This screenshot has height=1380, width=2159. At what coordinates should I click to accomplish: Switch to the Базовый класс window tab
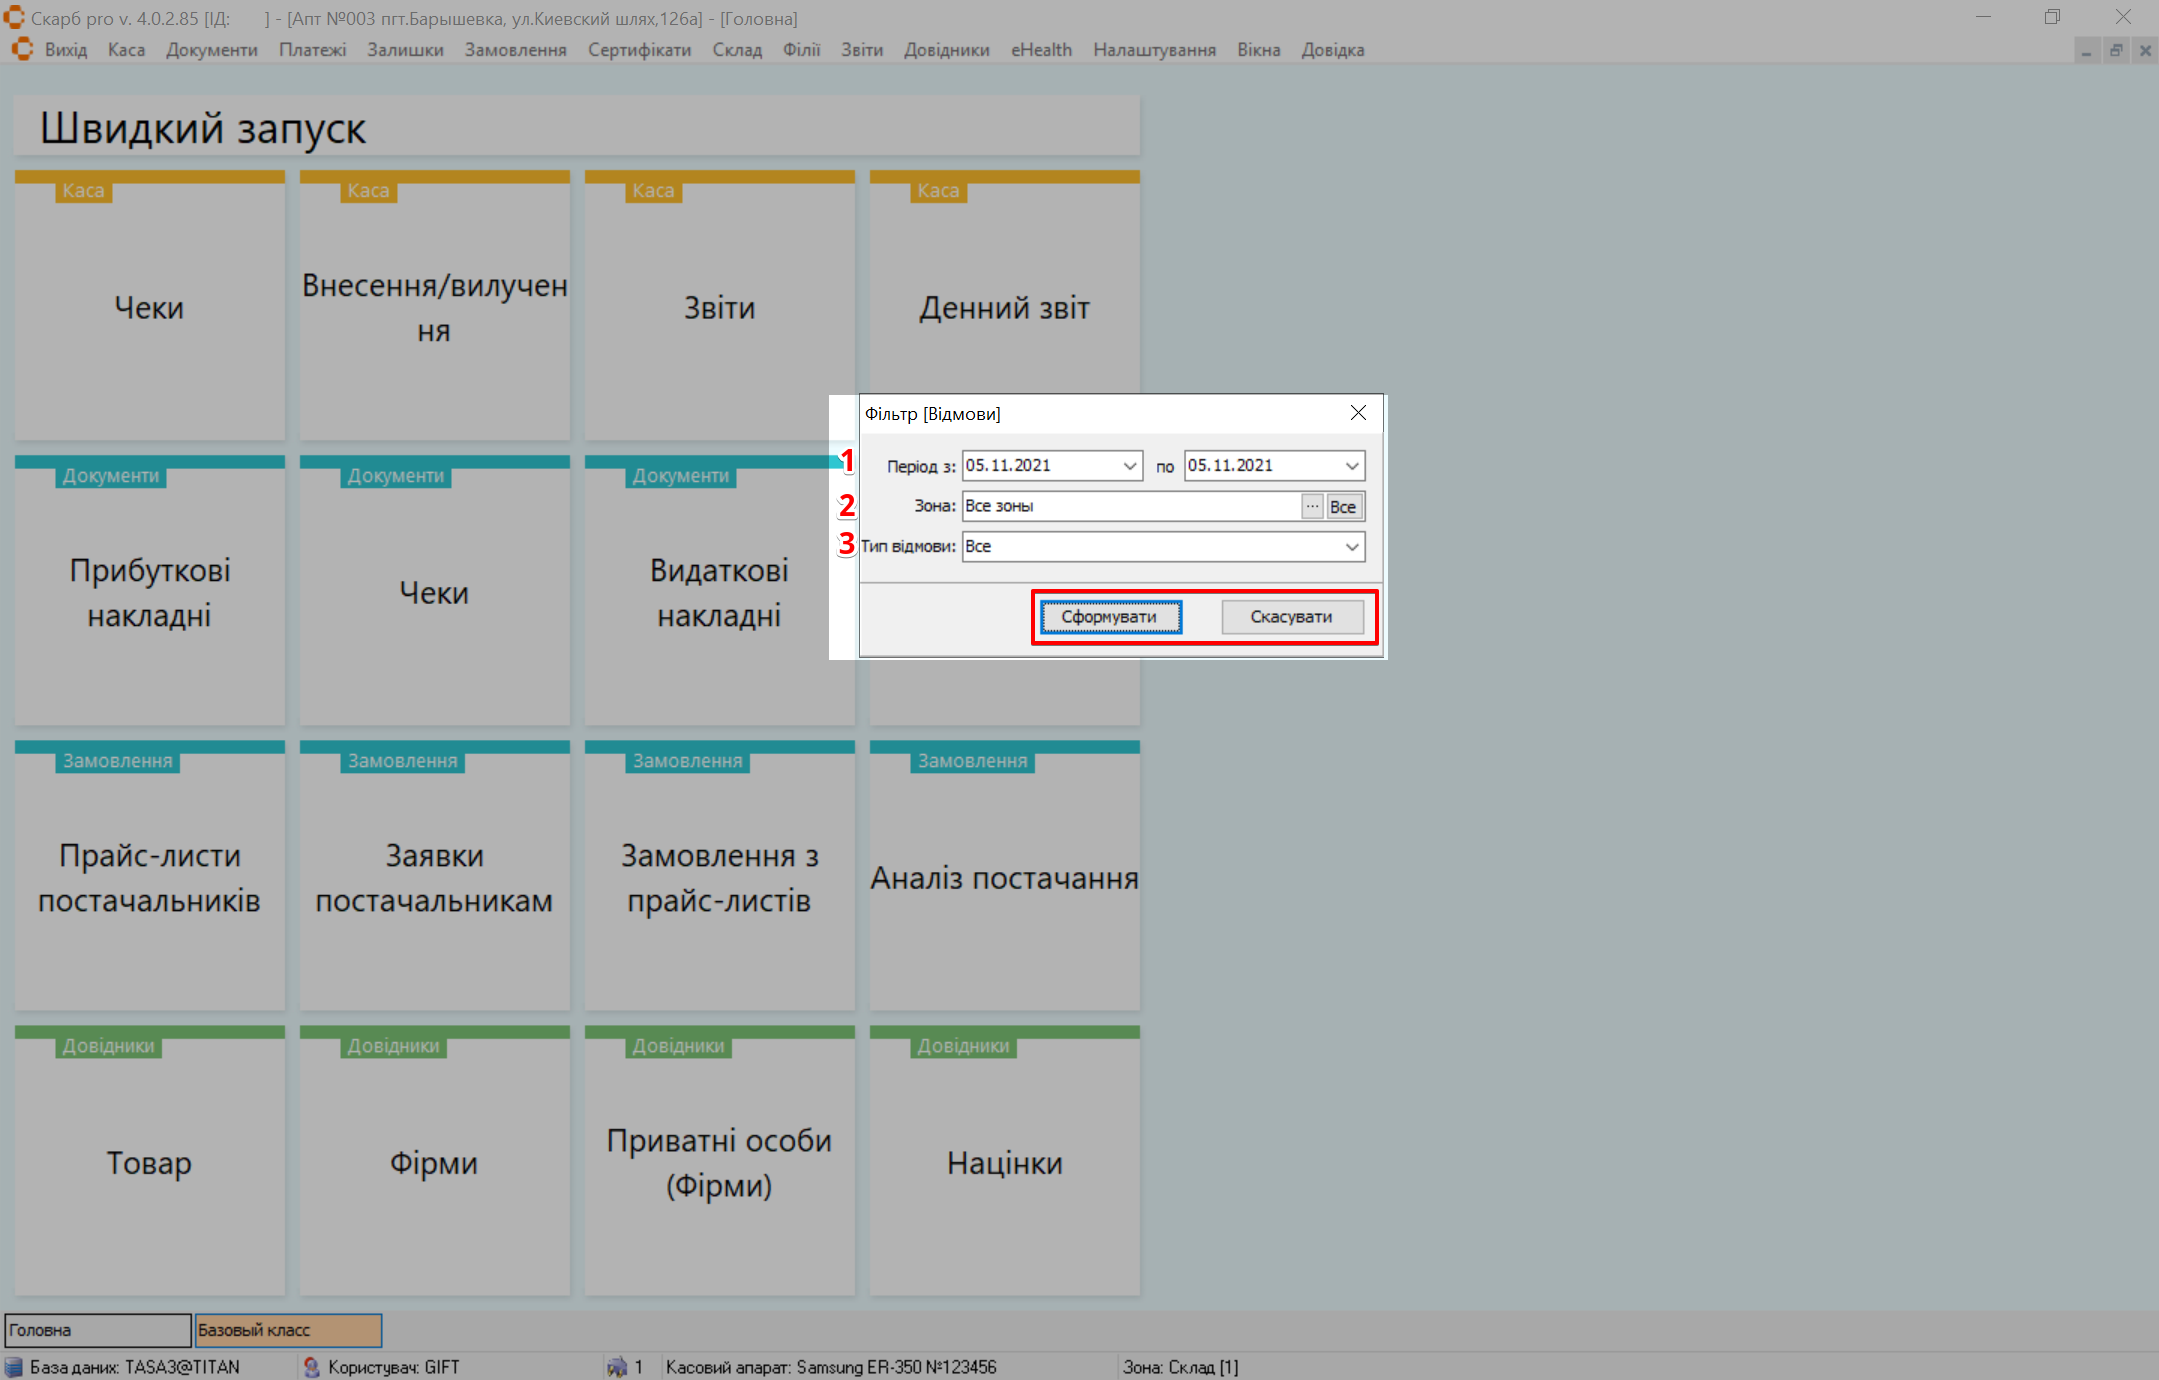pyautogui.click(x=288, y=1330)
